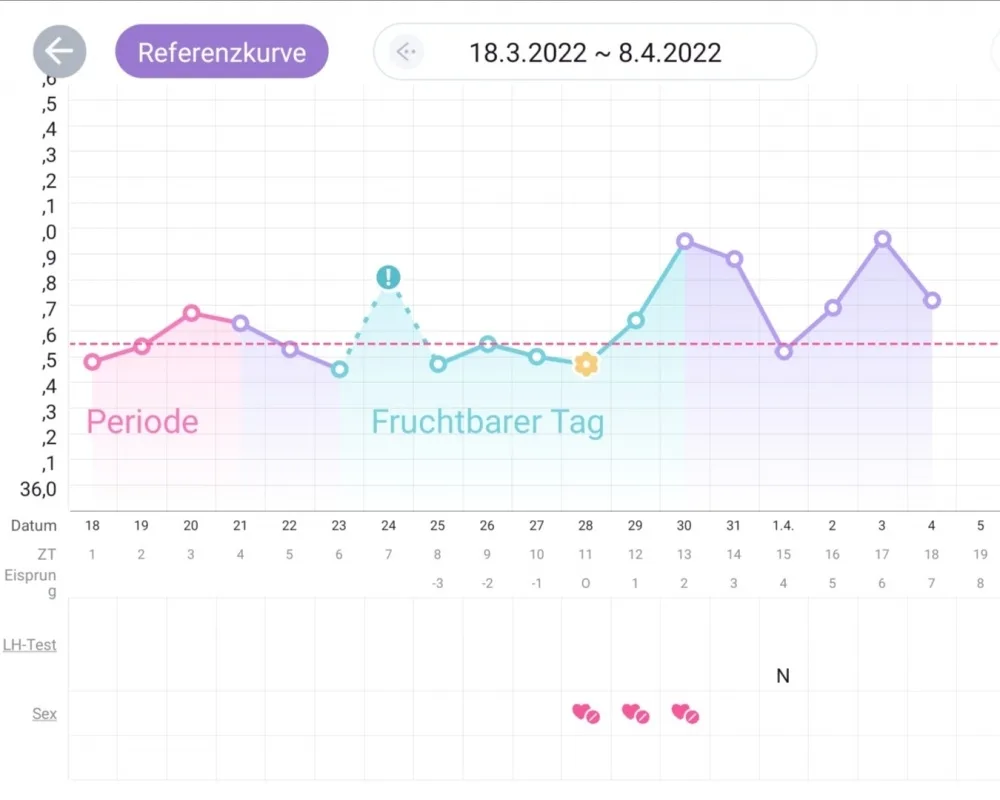
Task: Open date range 18.3.2022 ~ 8.4.2022
Action: tap(595, 52)
